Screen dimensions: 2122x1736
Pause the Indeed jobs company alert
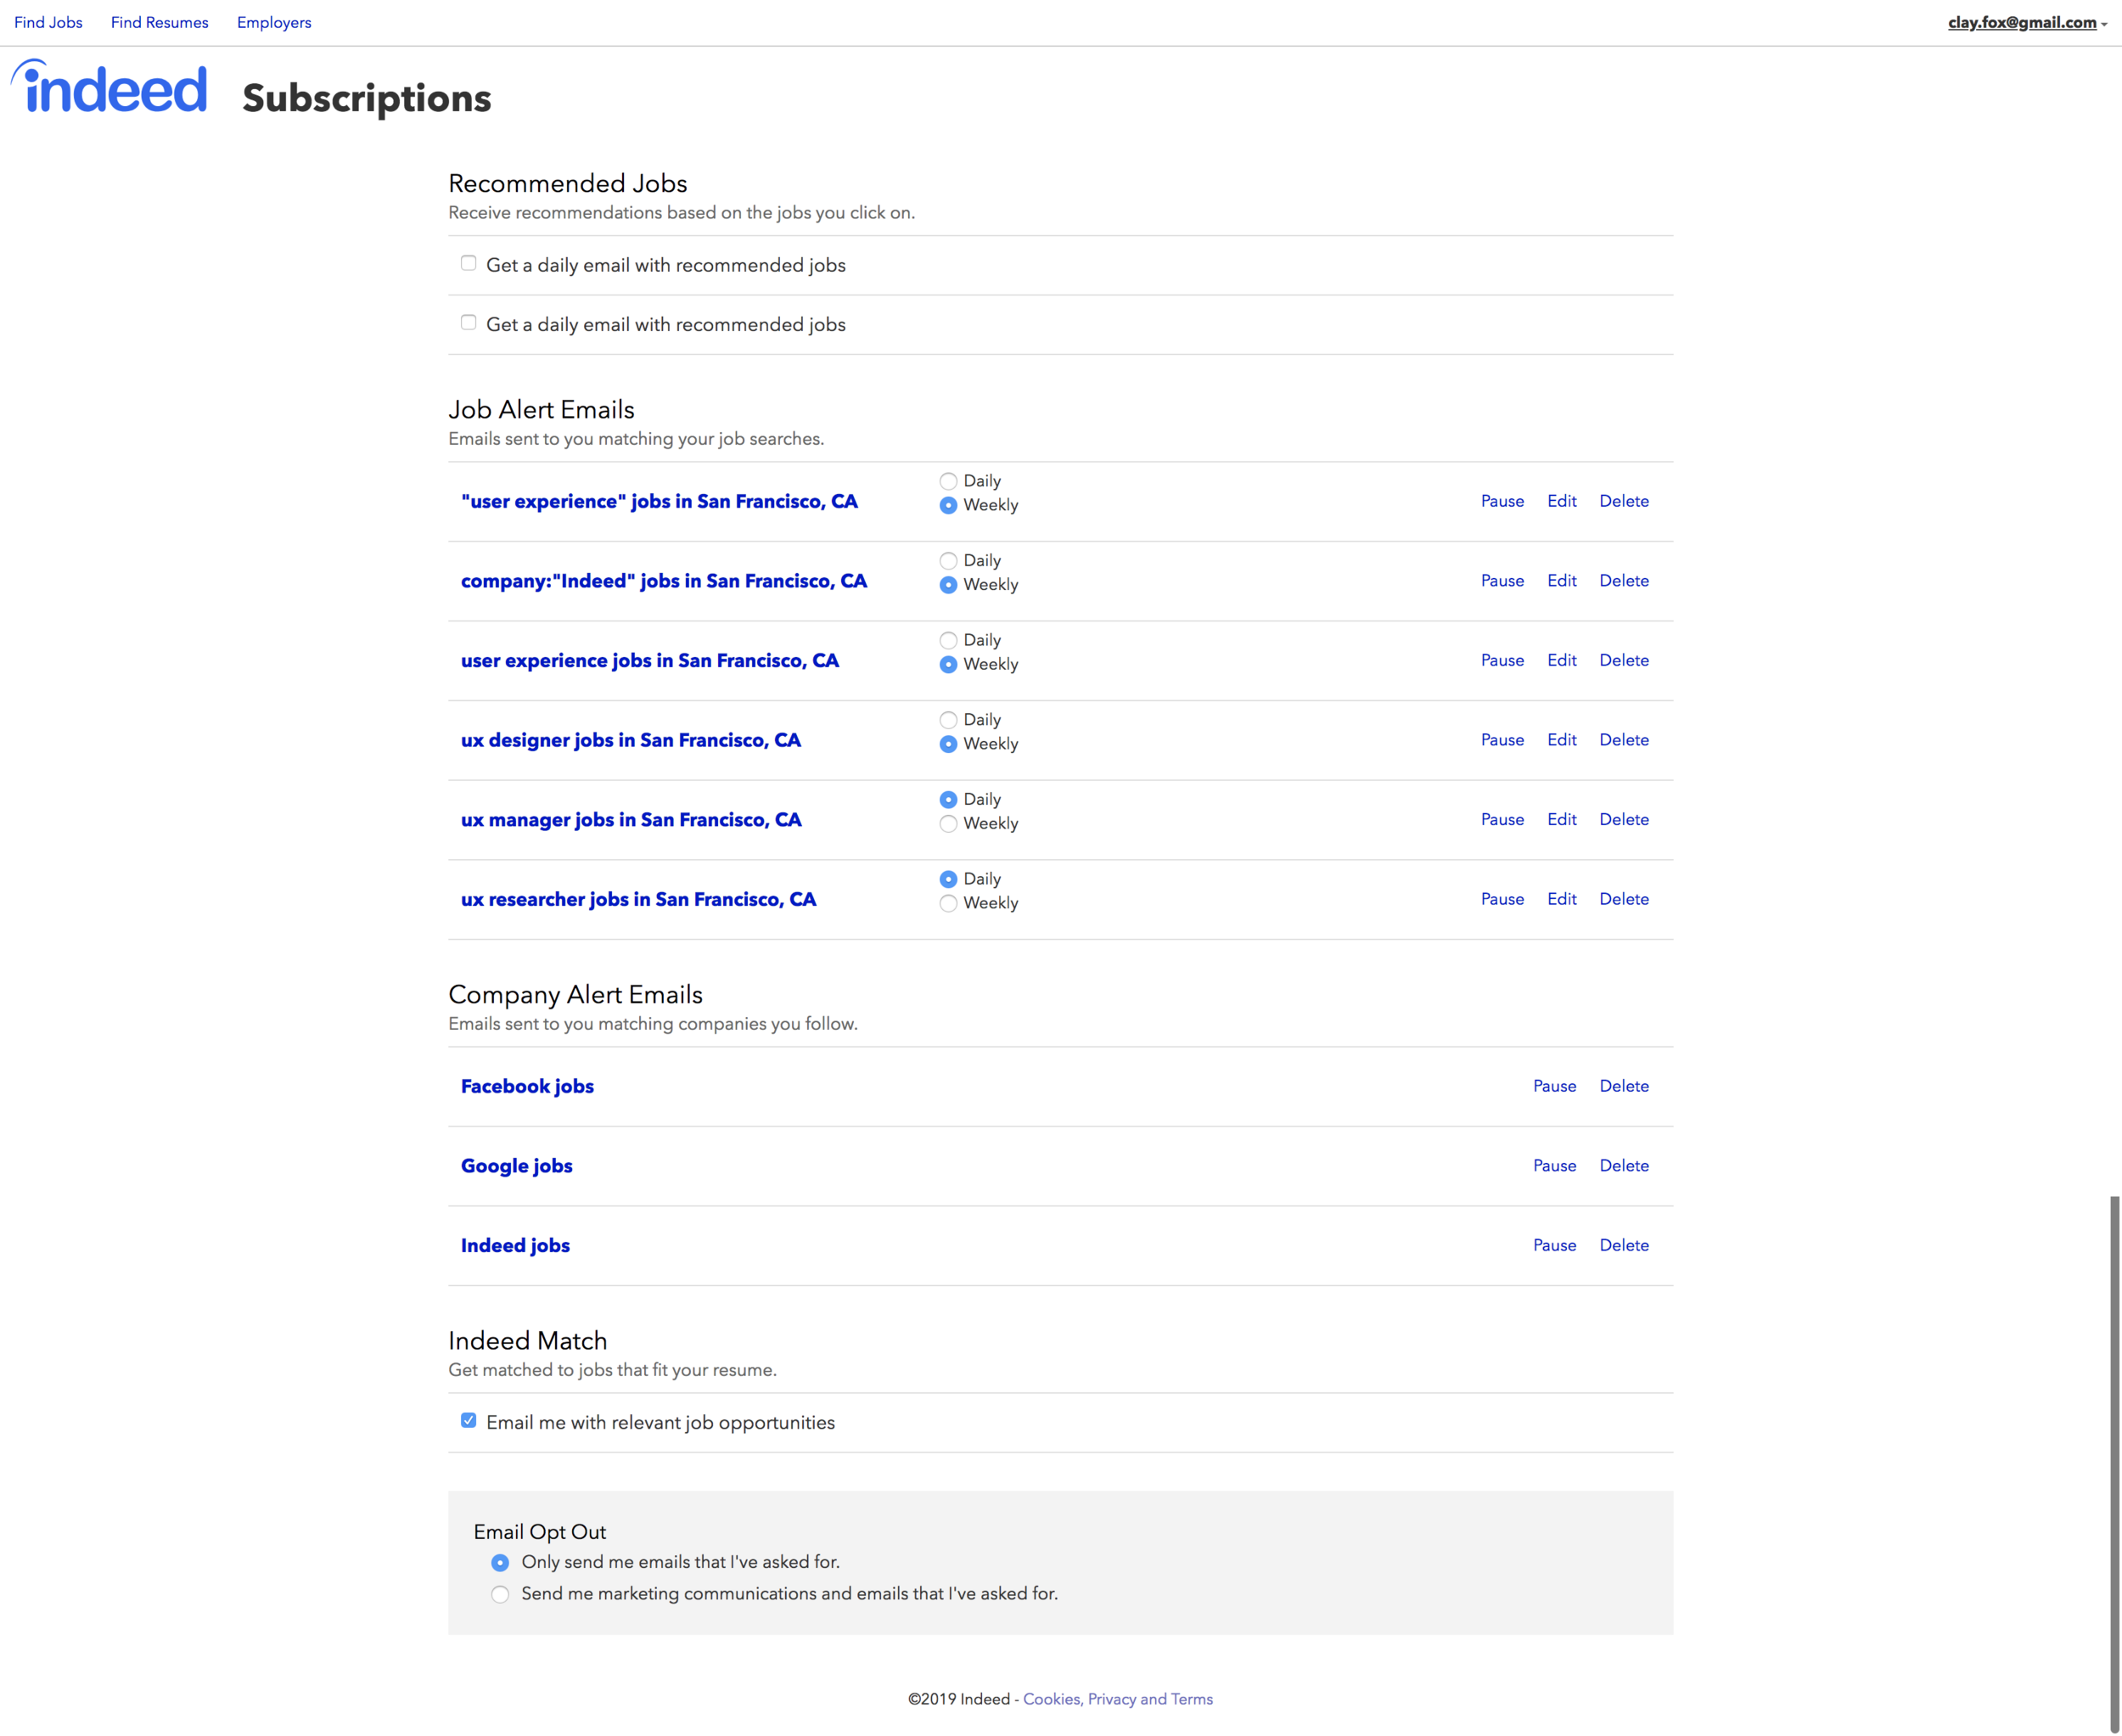(1554, 1245)
